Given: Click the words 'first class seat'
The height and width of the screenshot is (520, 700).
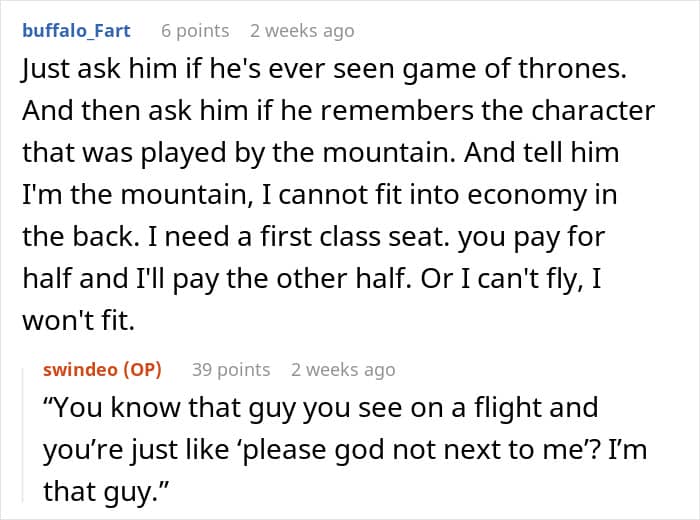Looking at the screenshot, I should click(355, 237).
